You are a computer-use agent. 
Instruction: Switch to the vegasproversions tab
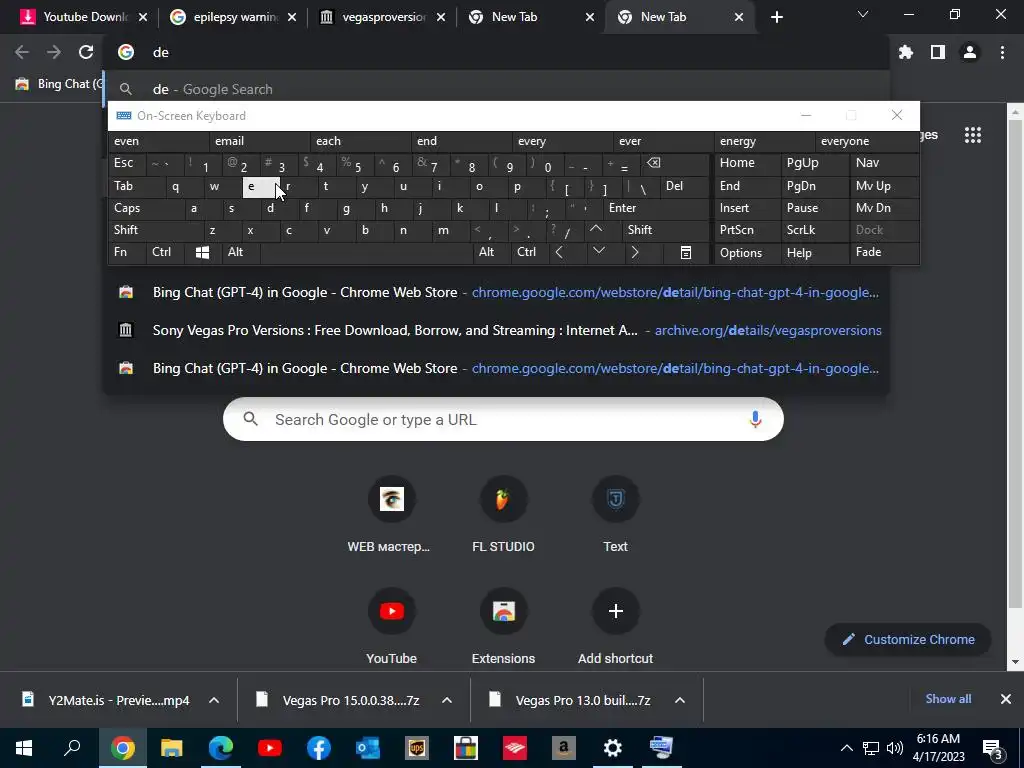point(382,17)
